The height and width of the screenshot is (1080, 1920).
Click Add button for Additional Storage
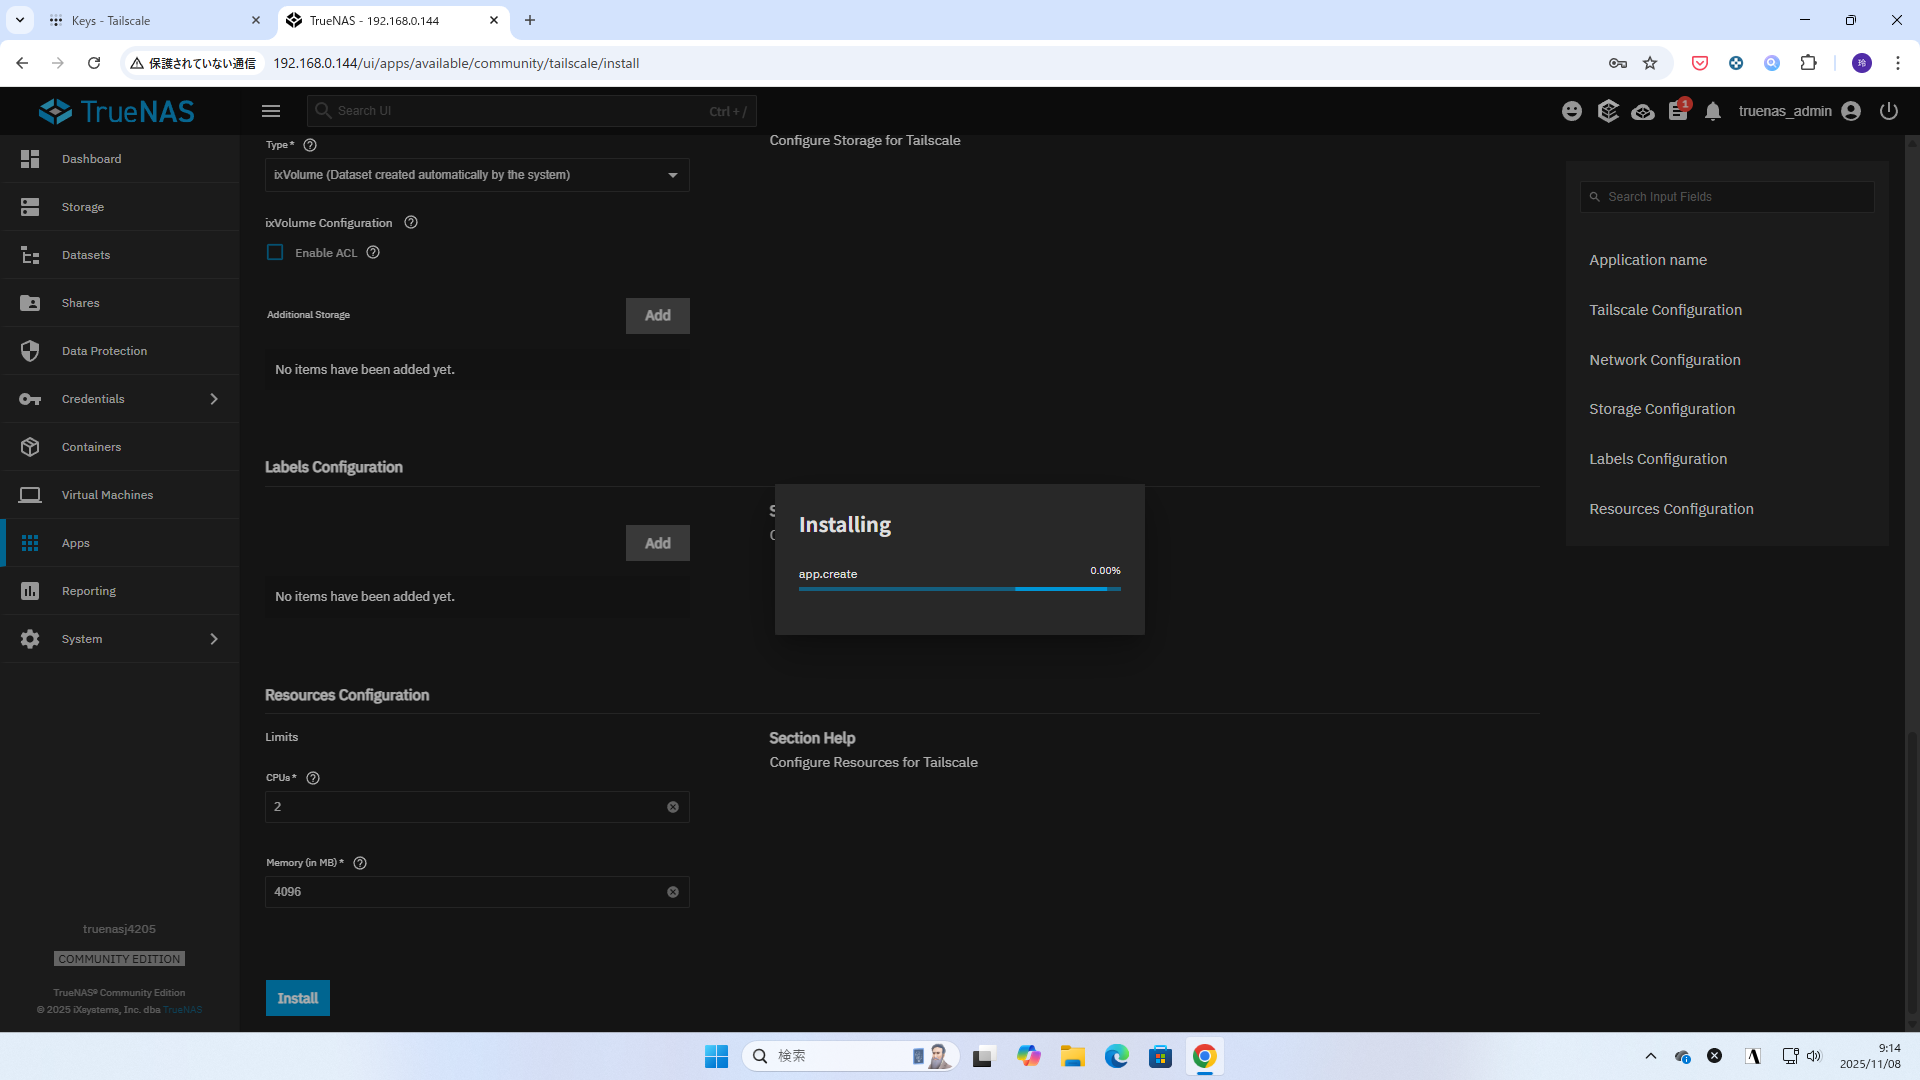click(x=657, y=315)
